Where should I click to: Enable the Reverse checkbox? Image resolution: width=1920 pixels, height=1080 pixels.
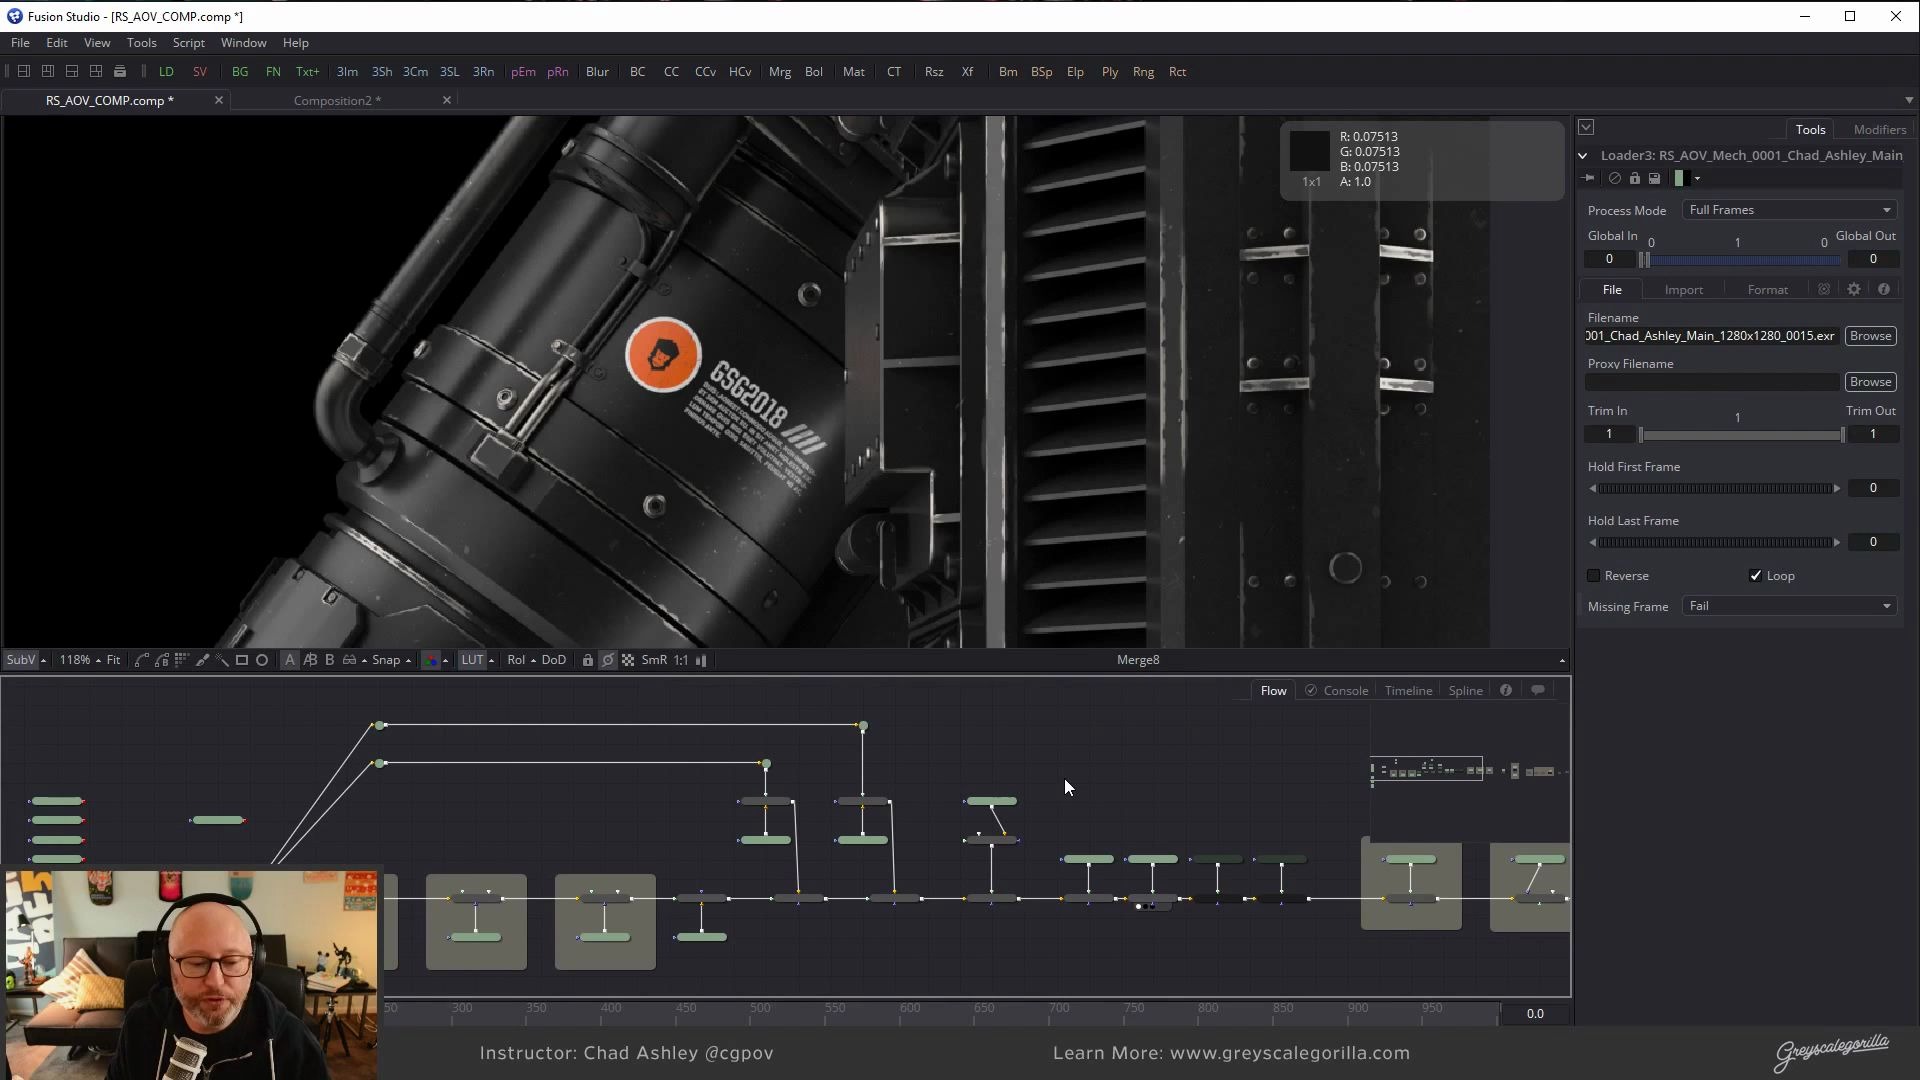point(1594,576)
